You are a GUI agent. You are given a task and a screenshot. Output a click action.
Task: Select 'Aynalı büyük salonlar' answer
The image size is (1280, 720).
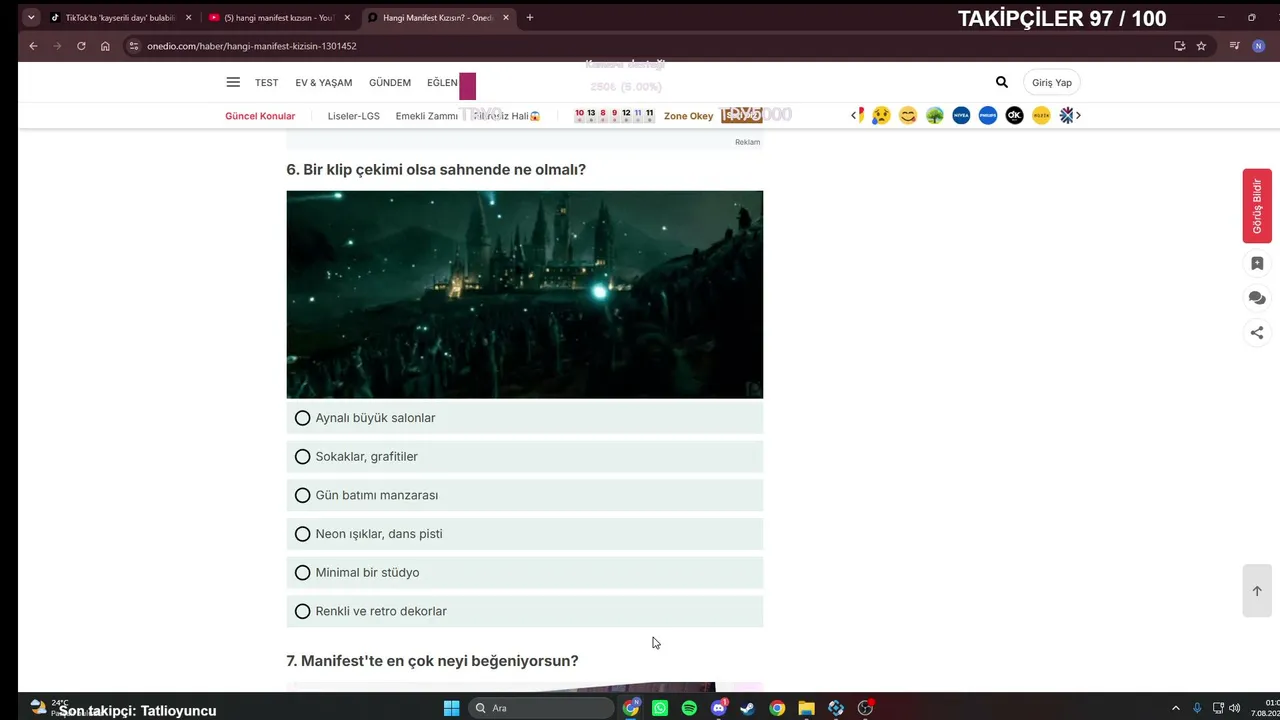(x=524, y=418)
